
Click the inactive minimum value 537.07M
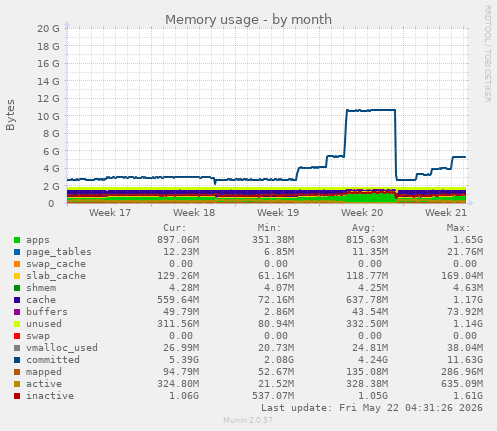pyautogui.click(x=273, y=396)
